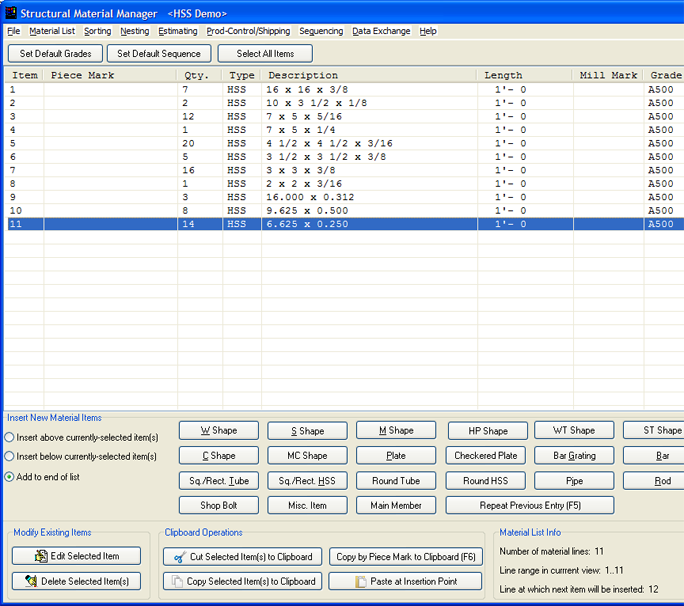Insert an HP Shape item
The height and width of the screenshot is (606, 684).
488,431
